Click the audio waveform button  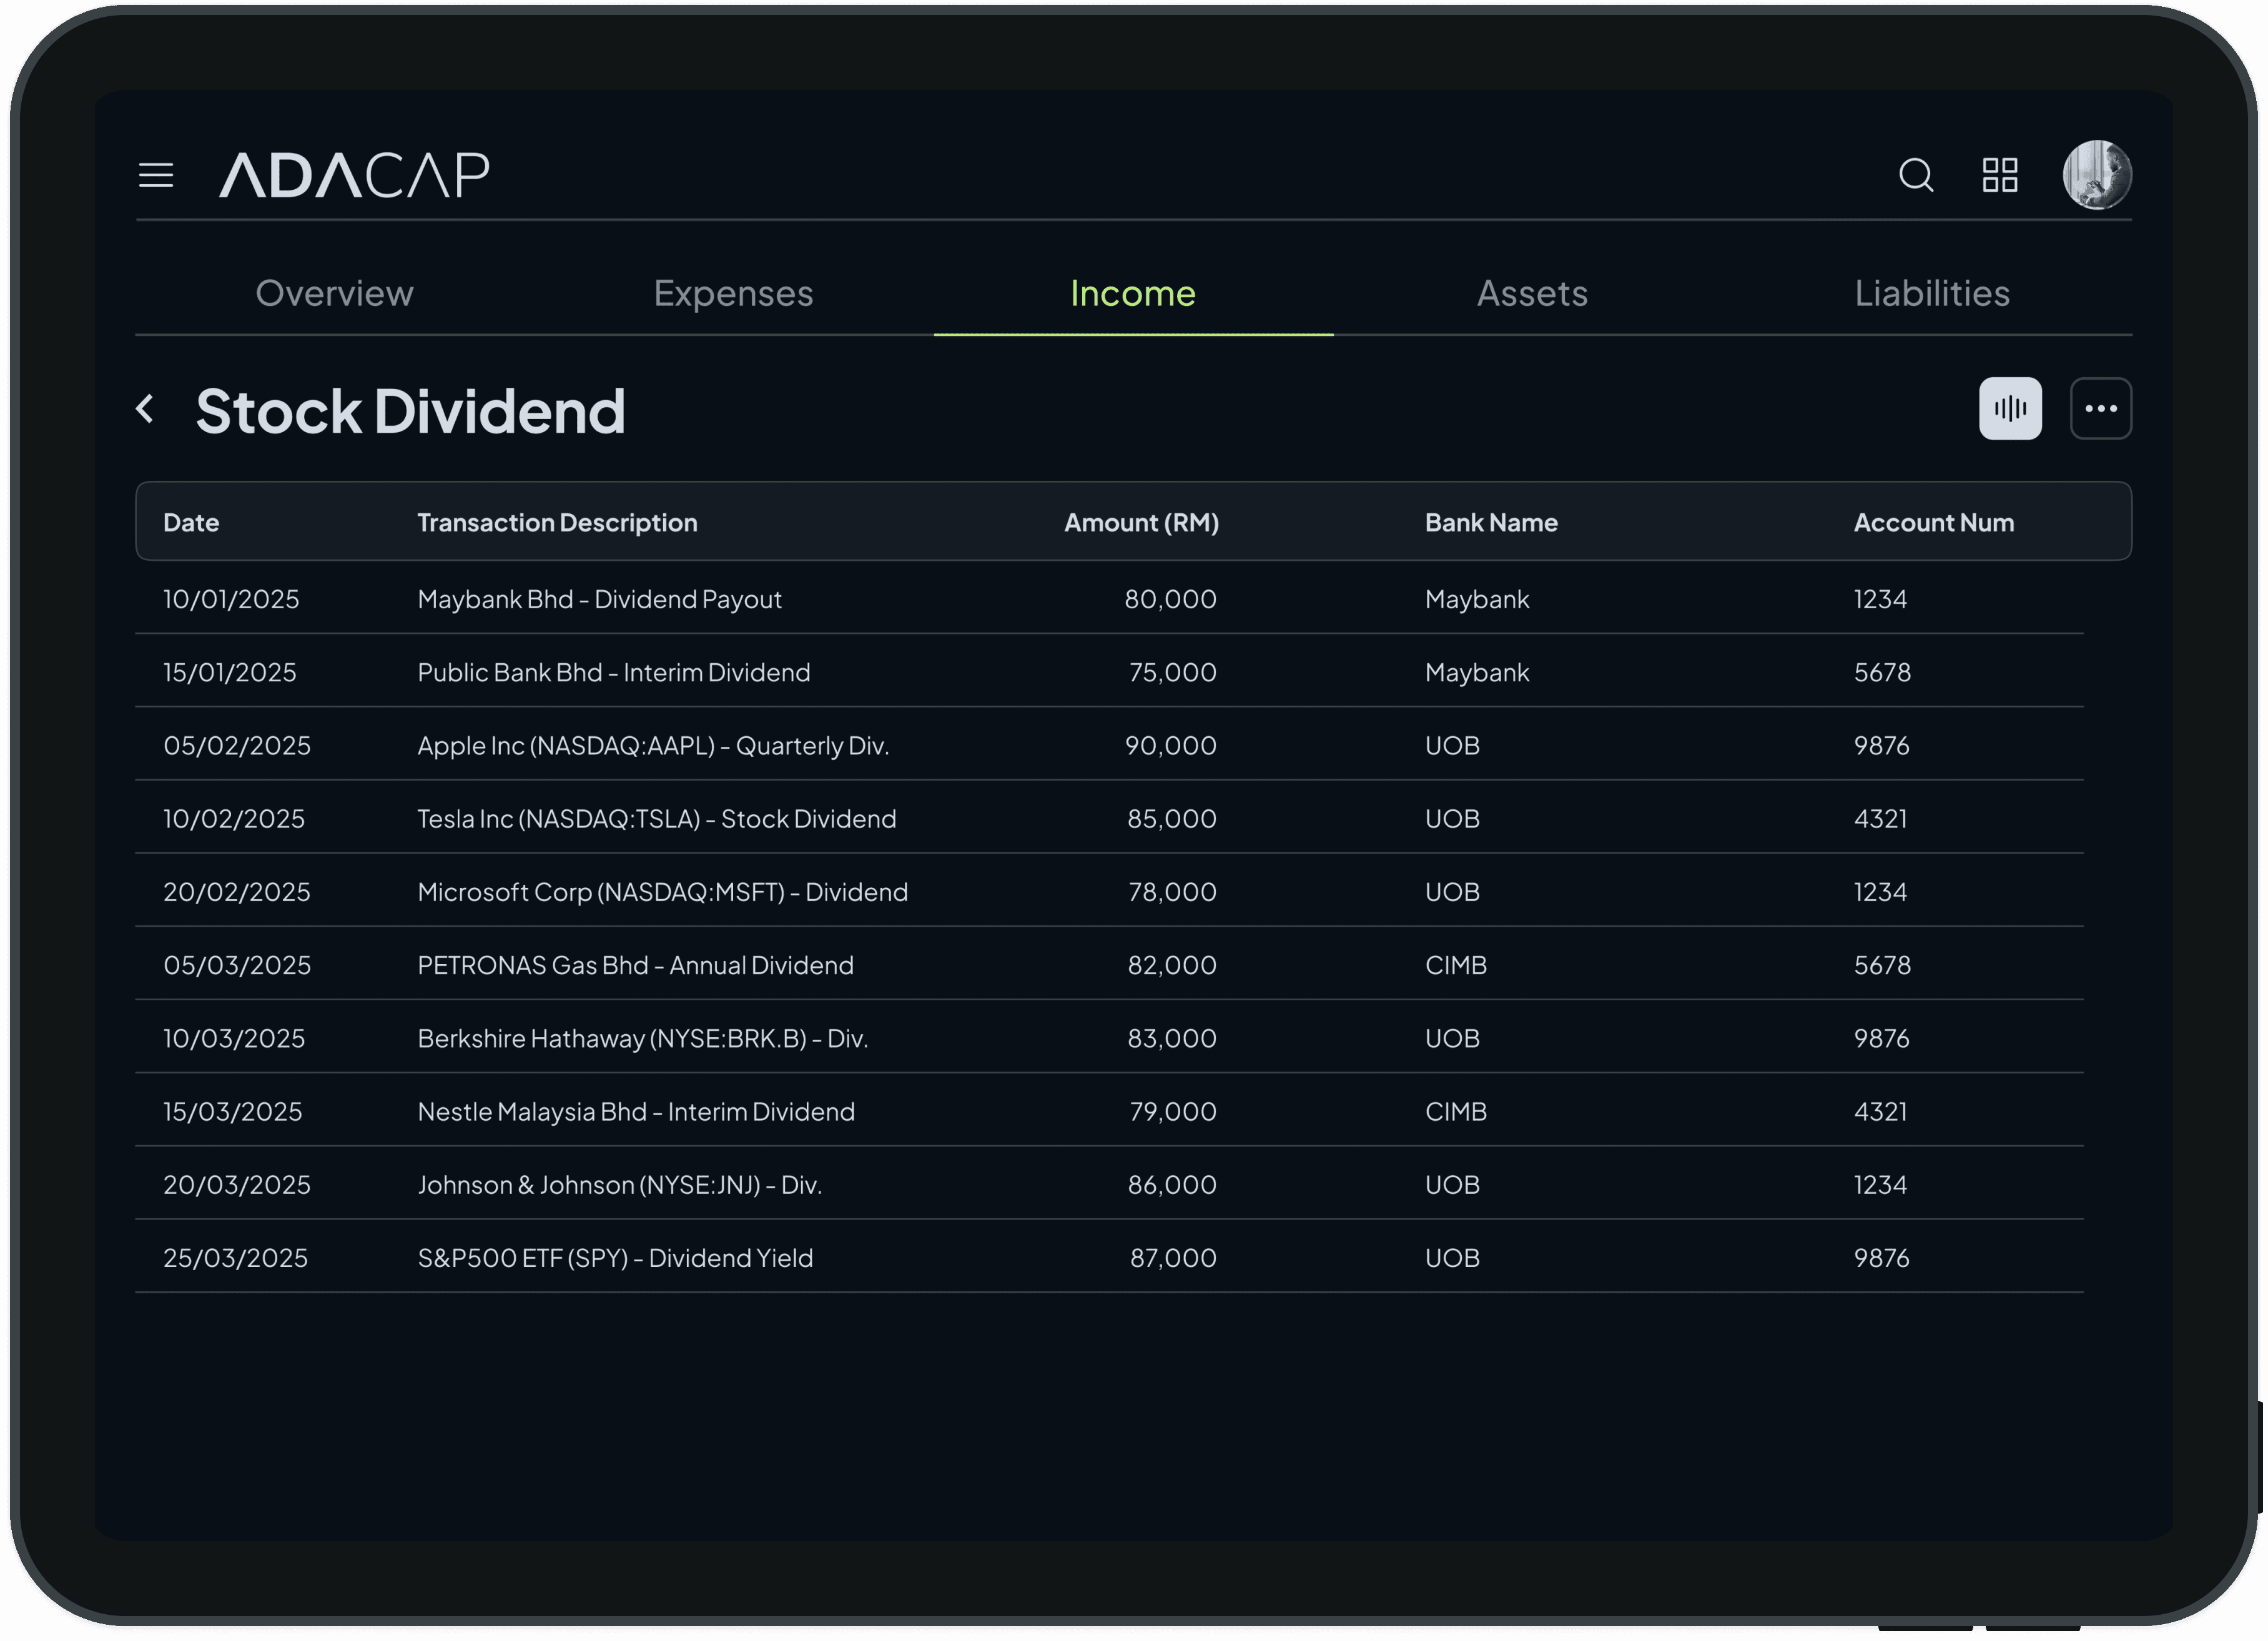click(2010, 408)
